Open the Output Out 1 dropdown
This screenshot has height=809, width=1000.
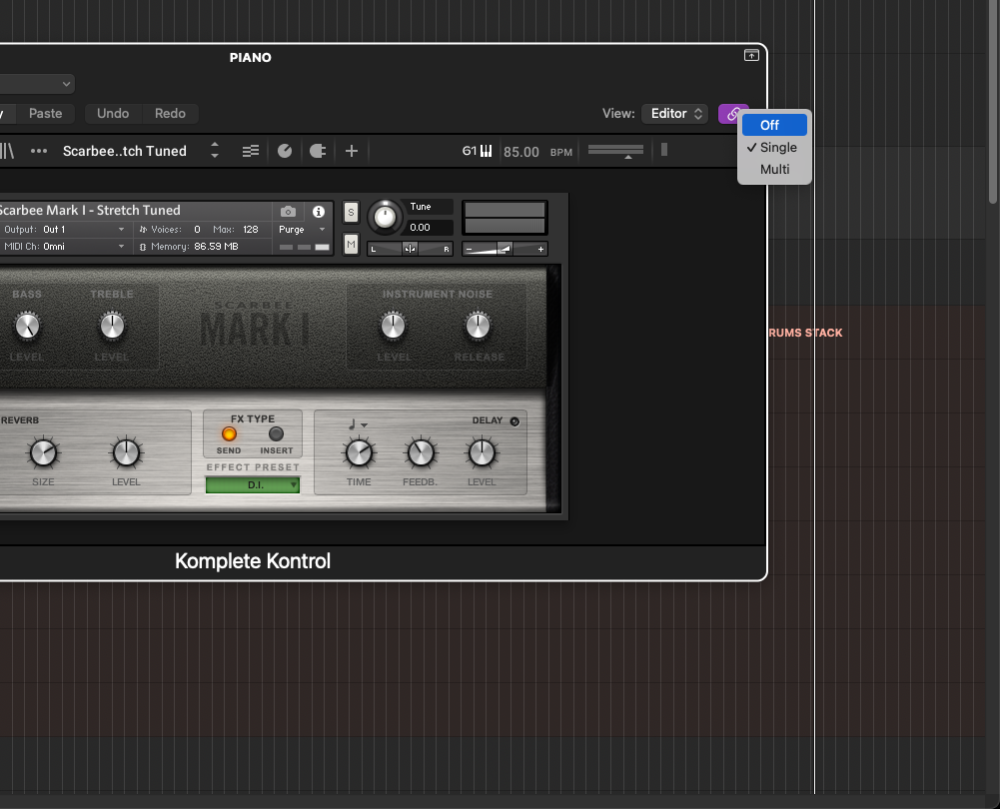point(64,230)
